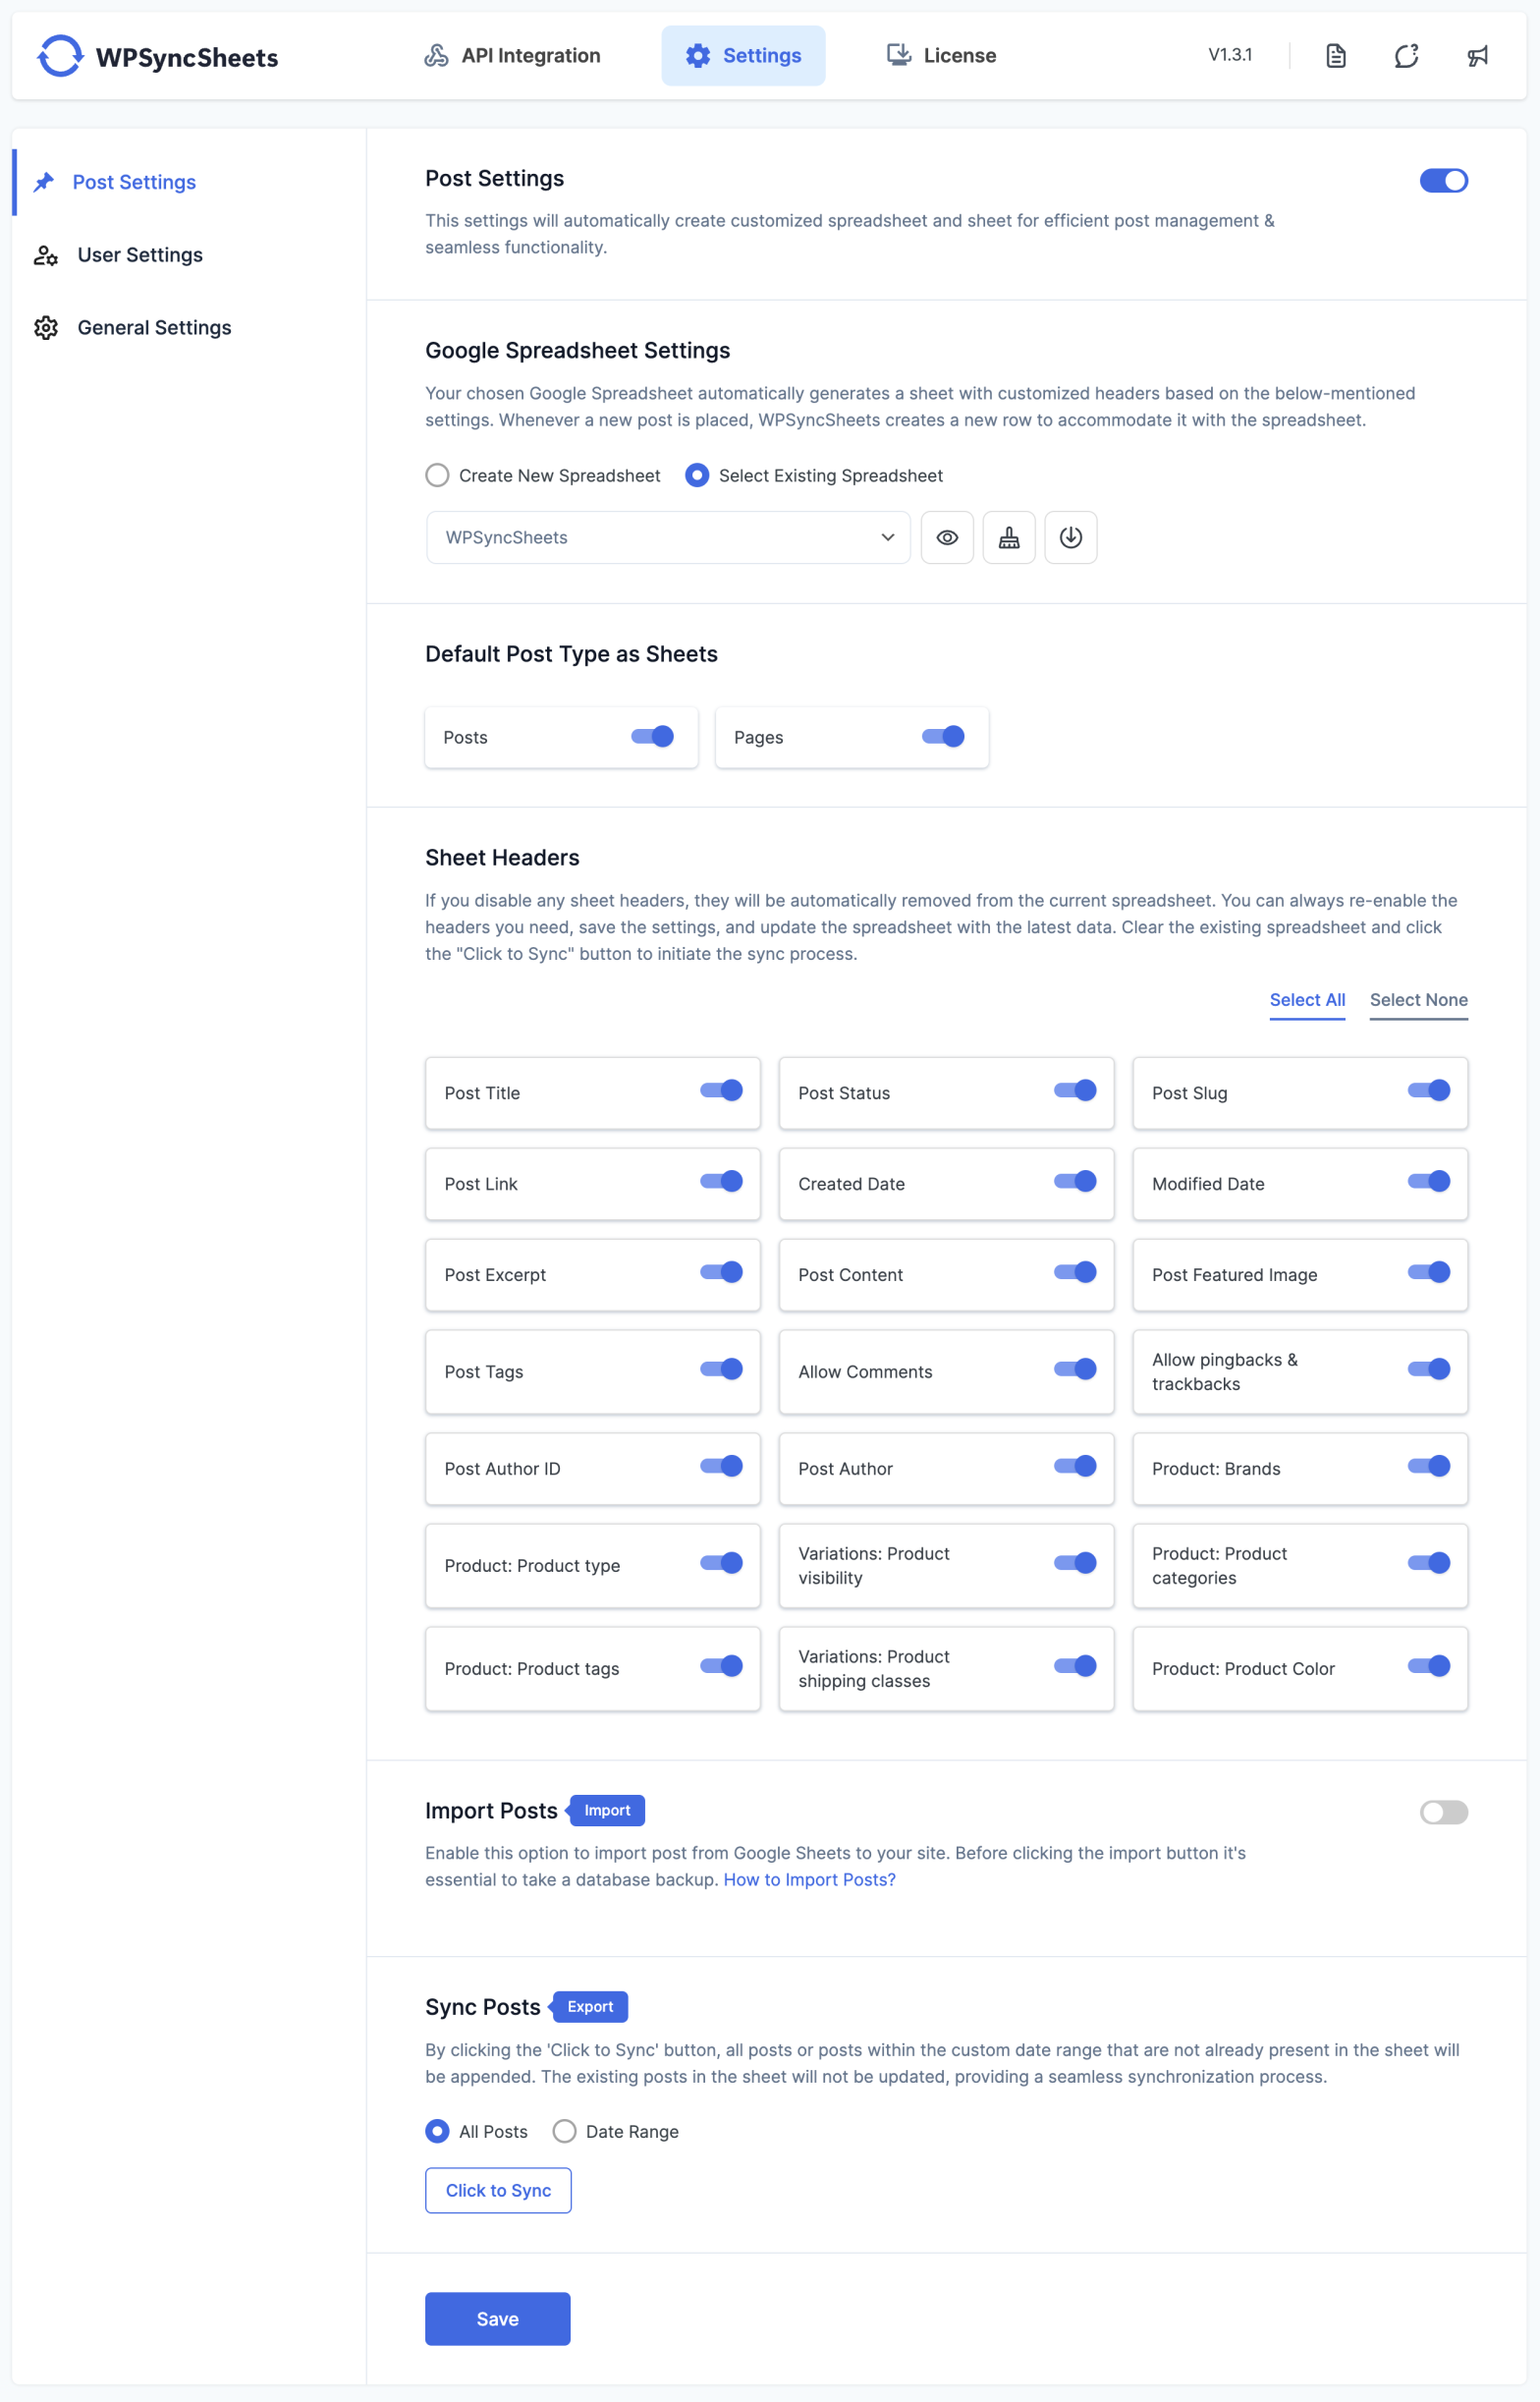Click the User Settings person icon
Image resolution: width=1540 pixels, height=2402 pixels.
tap(46, 255)
